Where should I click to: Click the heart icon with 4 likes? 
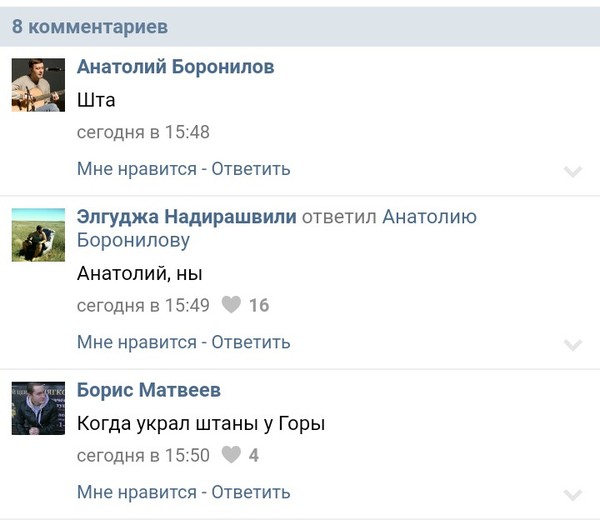click(x=231, y=455)
